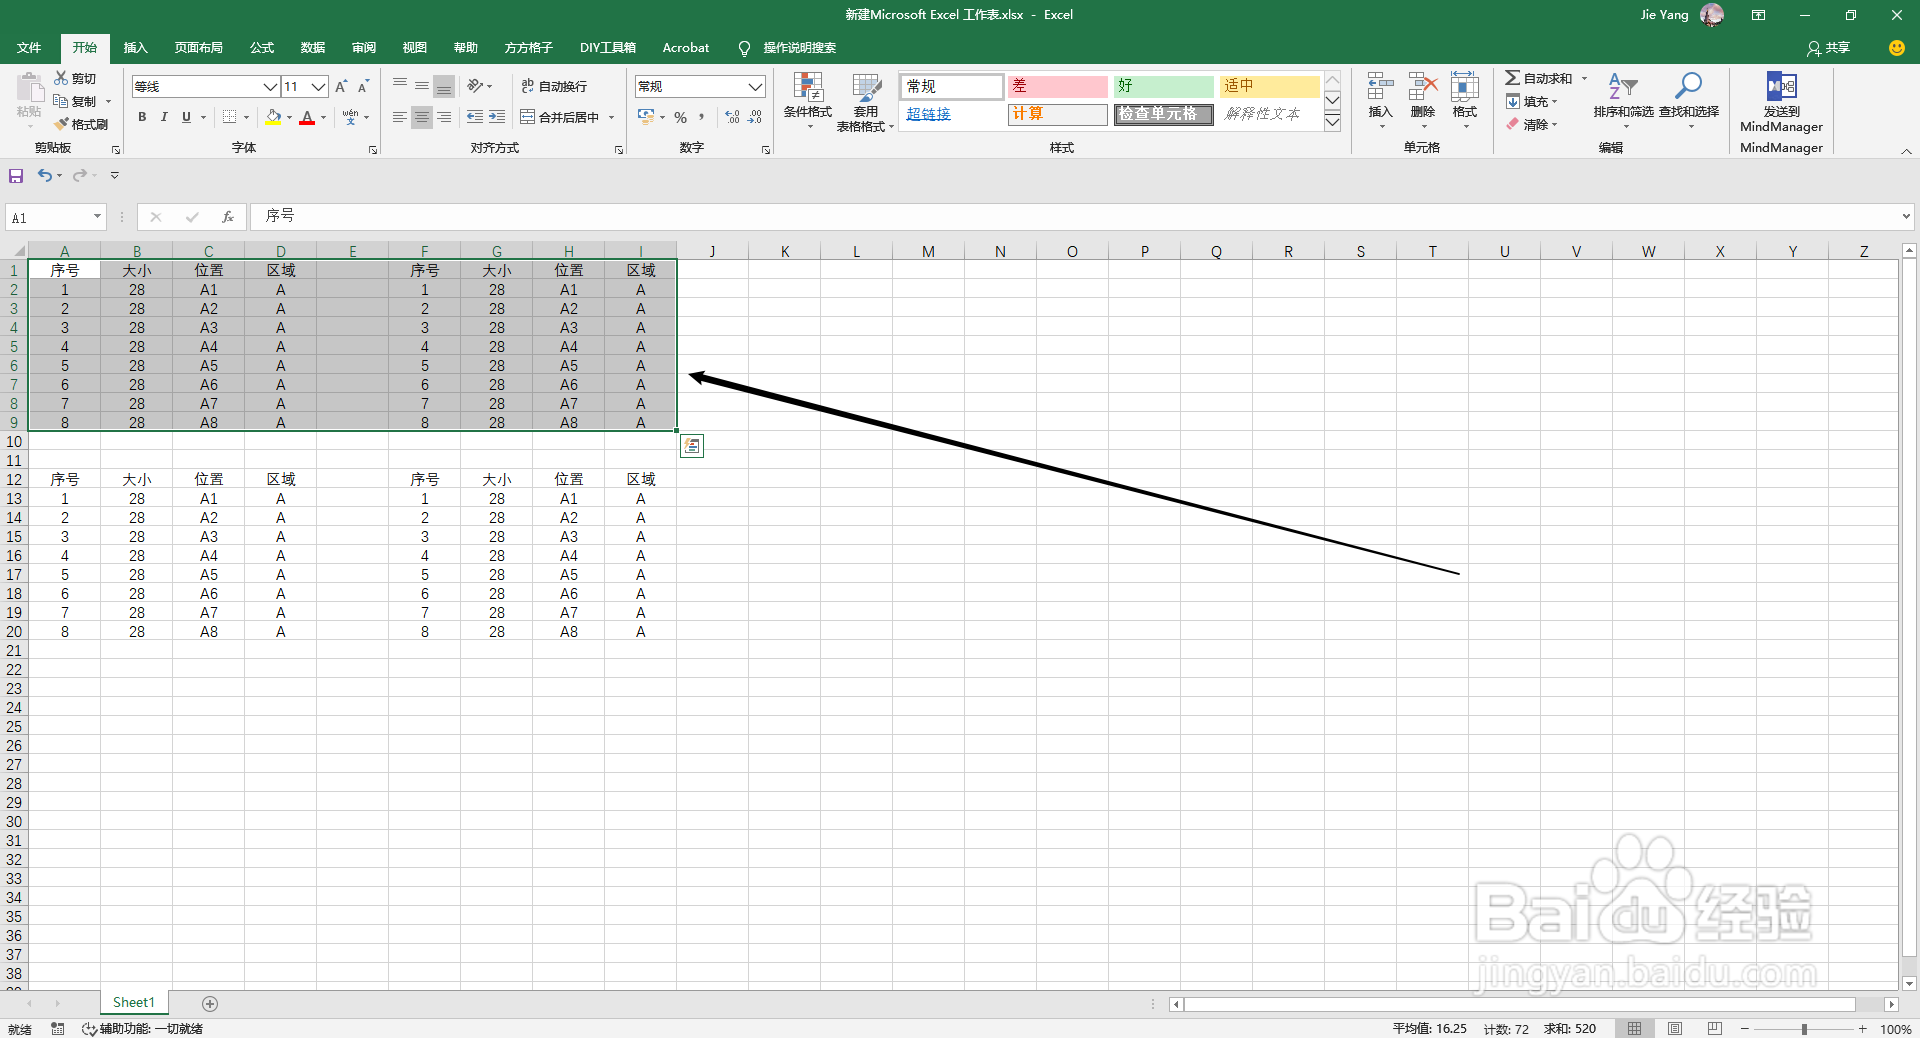Switch to Page Break Preview view
The width and height of the screenshot is (1920, 1038).
[x=1715, y=1029]
